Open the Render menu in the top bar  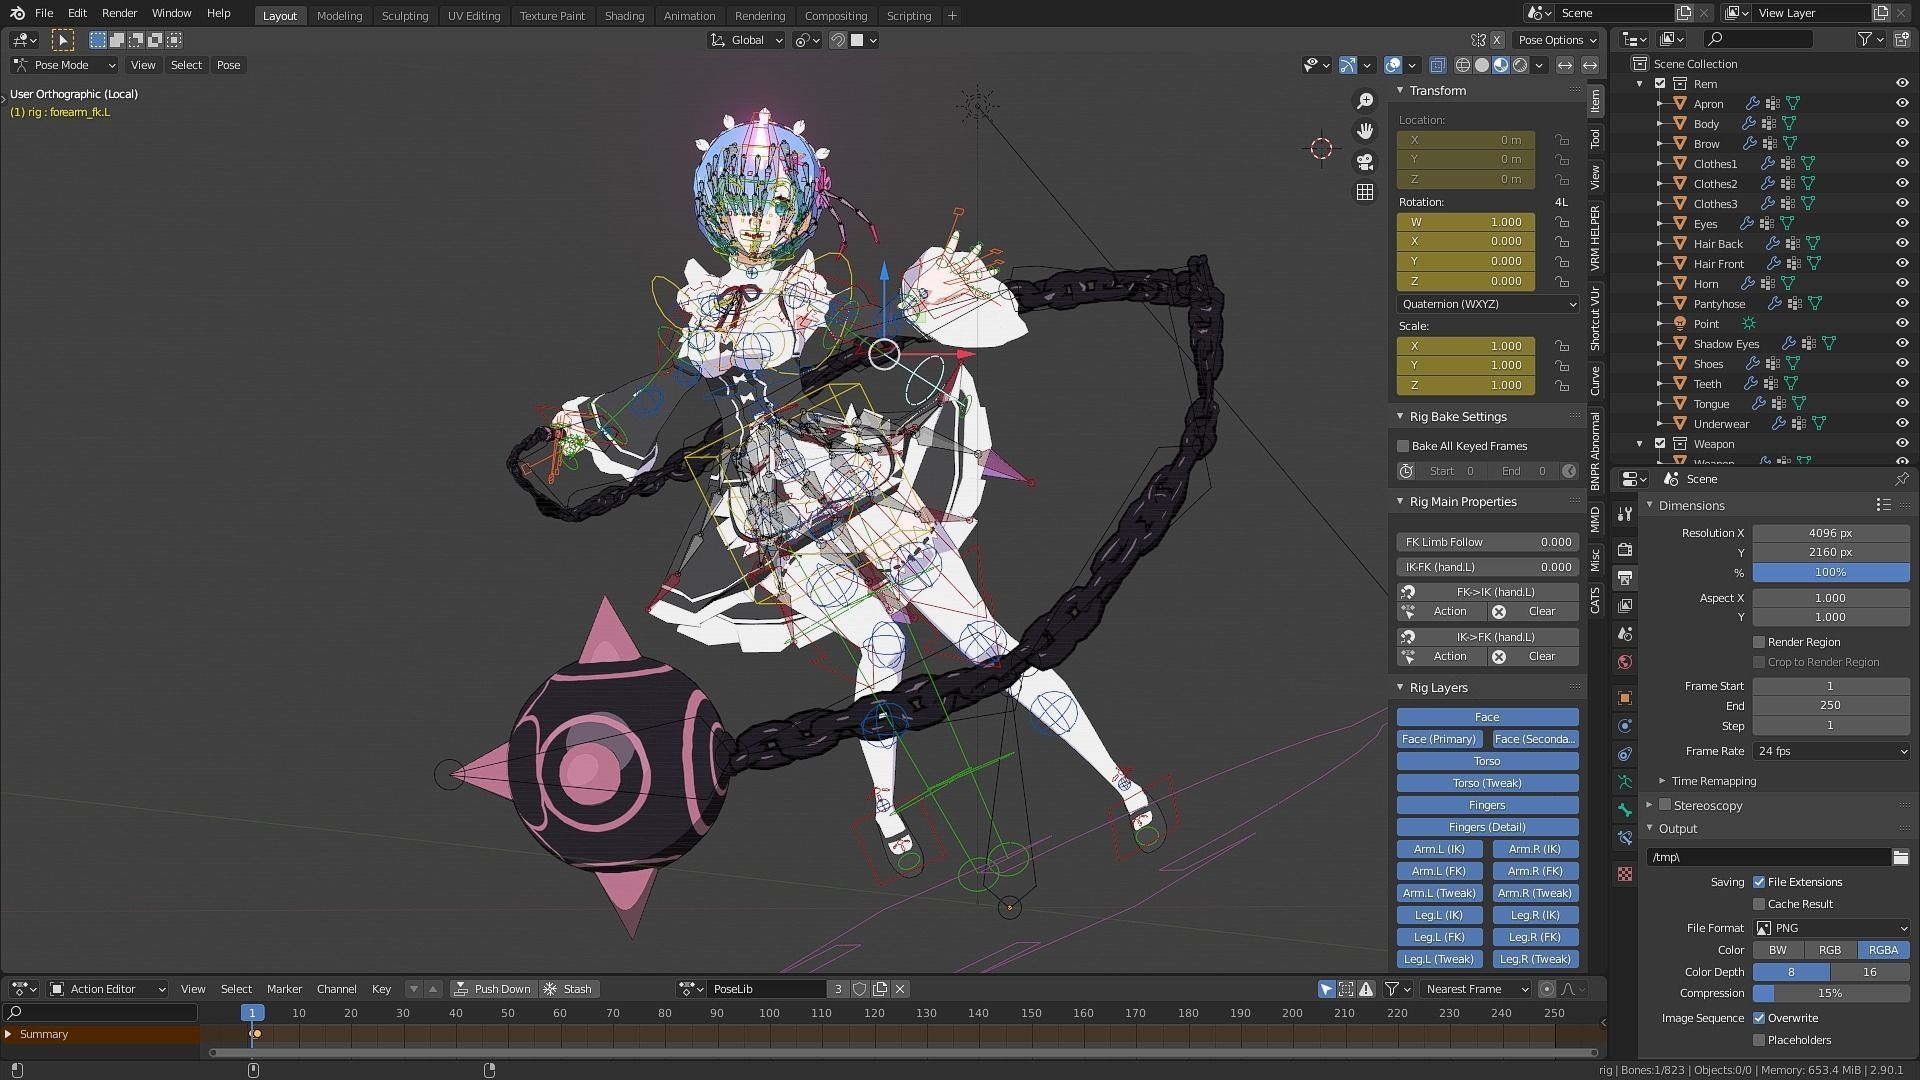coord(119,13)
